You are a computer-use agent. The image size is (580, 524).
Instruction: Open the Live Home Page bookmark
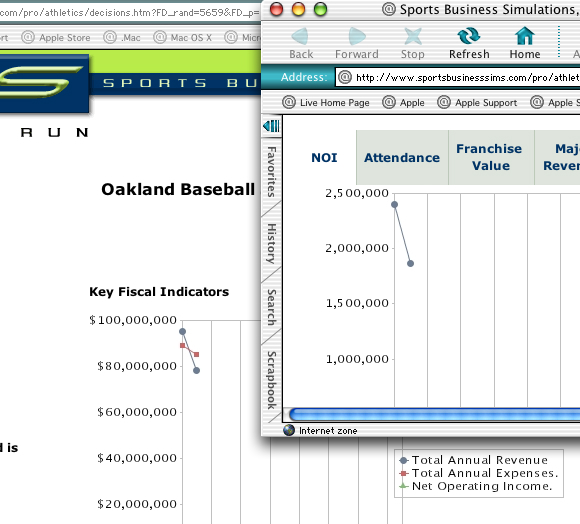tap(326, 102)
